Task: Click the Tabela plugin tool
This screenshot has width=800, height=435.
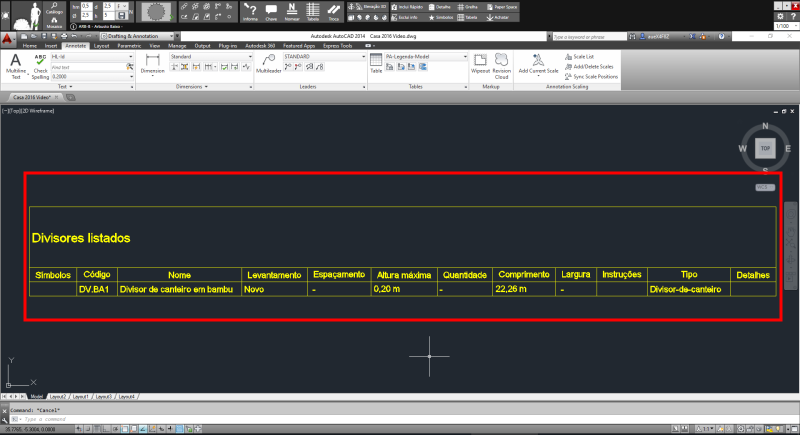Action: 313,12
